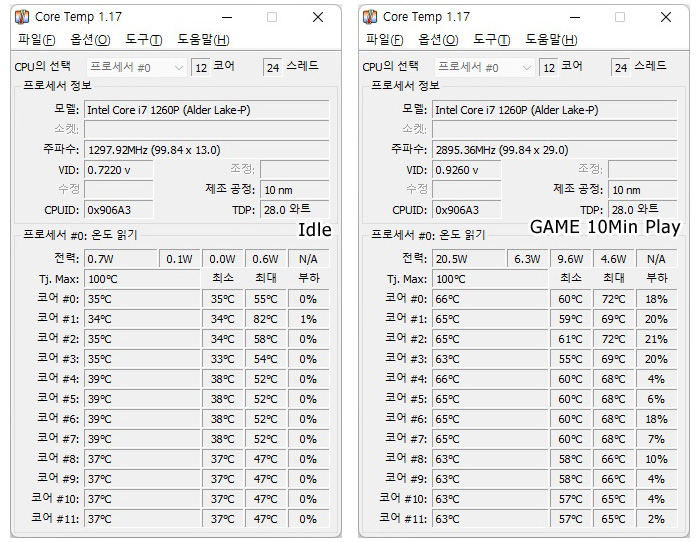This screenshot has width=700, height=542.
Task: Click core #2 load 21% cell
Action: click(x=656, y=339)
